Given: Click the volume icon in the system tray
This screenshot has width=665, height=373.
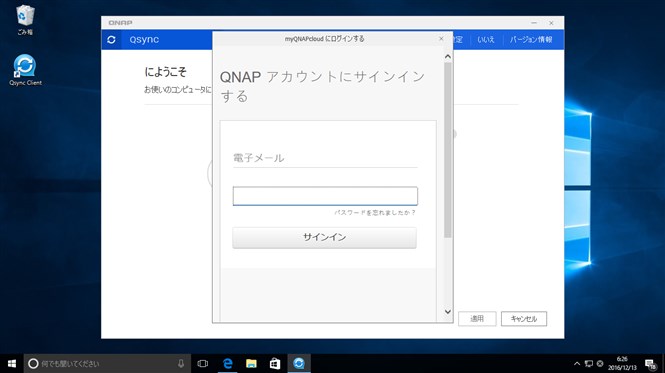Looking at the screenshot, I should click(x=600, y=364).
